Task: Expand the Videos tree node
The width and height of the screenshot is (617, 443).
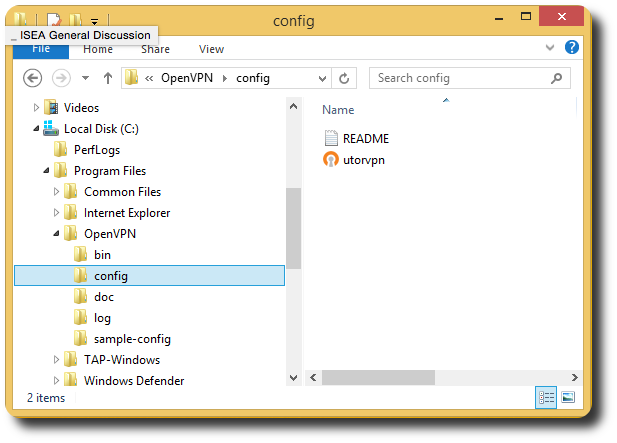Action: [36, 107]
